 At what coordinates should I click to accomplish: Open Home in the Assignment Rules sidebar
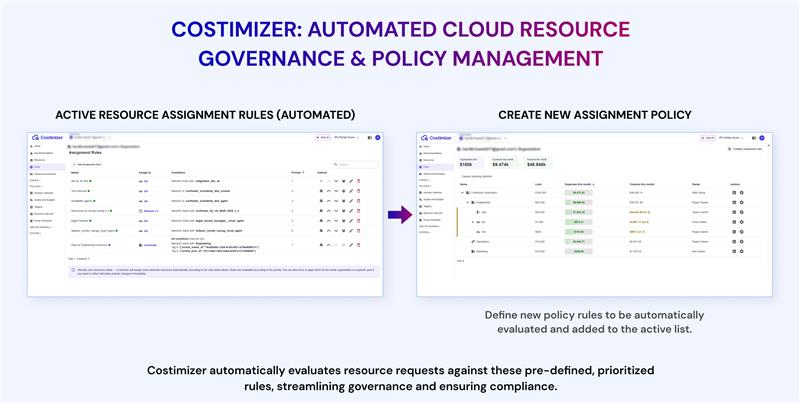(x=39, y=146)
